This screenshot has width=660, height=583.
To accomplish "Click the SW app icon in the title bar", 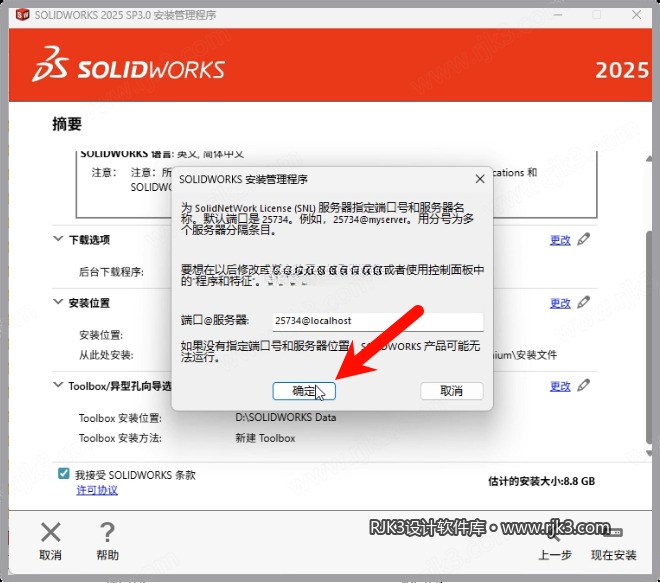I will [x=22, y=15].
